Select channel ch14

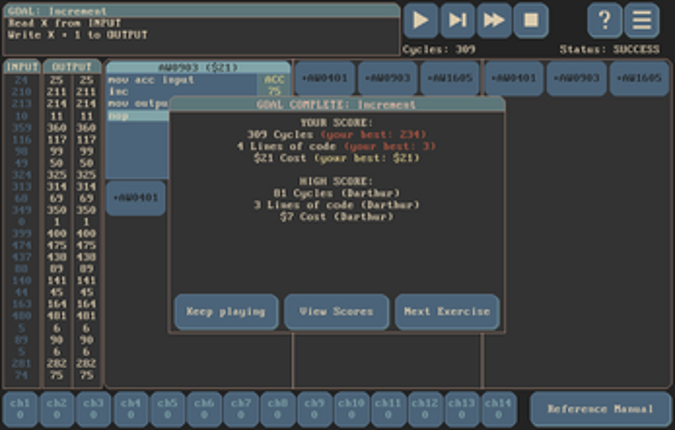coord(499,409)
